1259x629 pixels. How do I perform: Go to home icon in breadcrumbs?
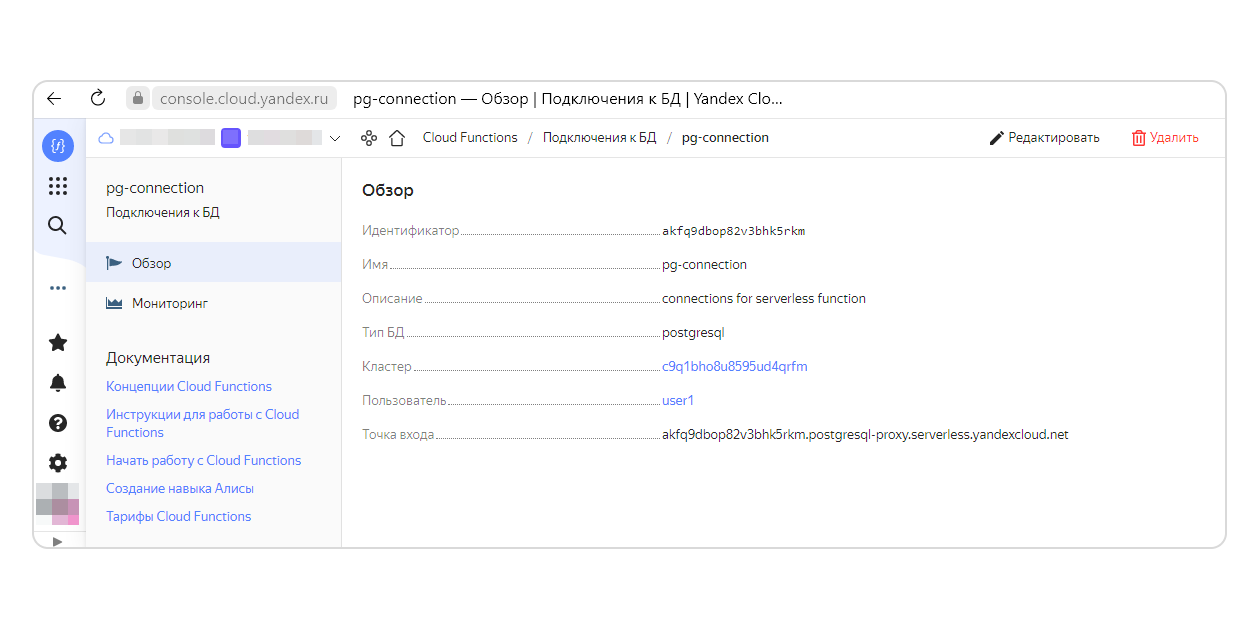pos(397,138)
